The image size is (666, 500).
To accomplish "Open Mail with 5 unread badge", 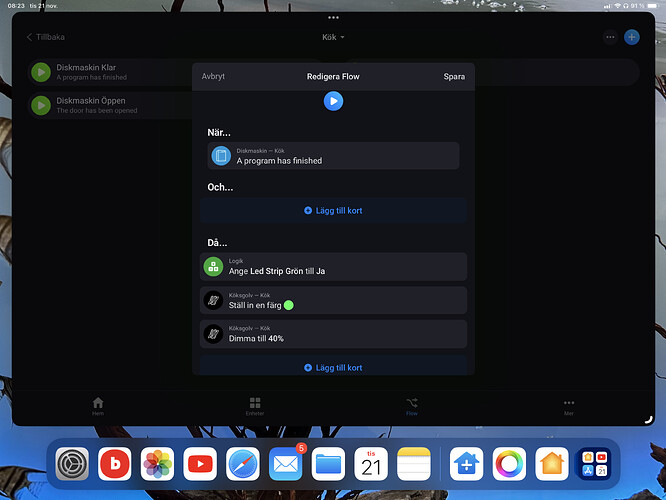I will [285, 464].
